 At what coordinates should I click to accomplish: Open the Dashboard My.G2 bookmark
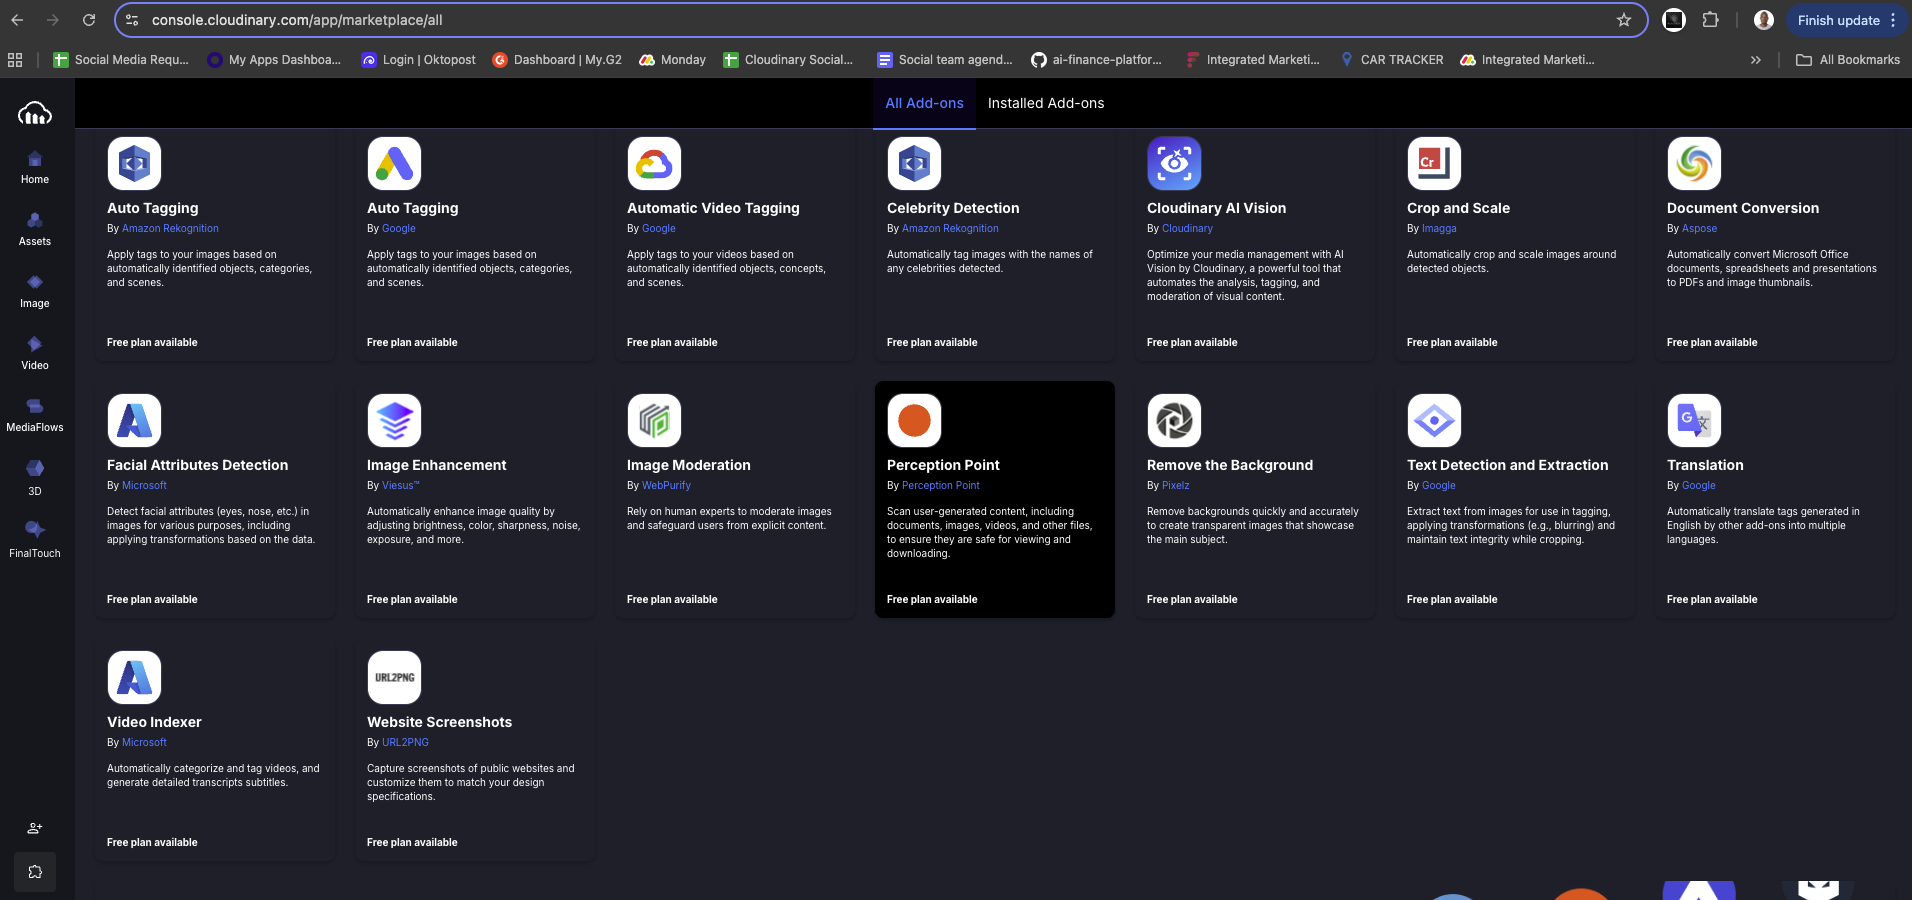557,60
